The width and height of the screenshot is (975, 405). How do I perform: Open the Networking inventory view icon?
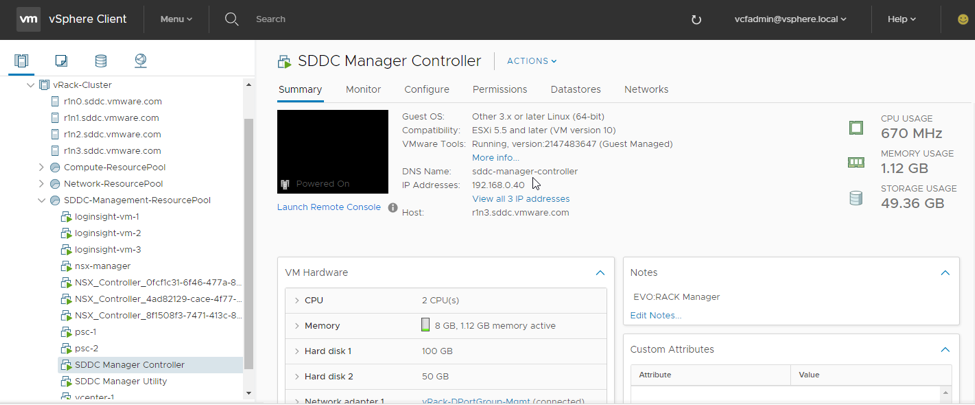pos(140,61)
